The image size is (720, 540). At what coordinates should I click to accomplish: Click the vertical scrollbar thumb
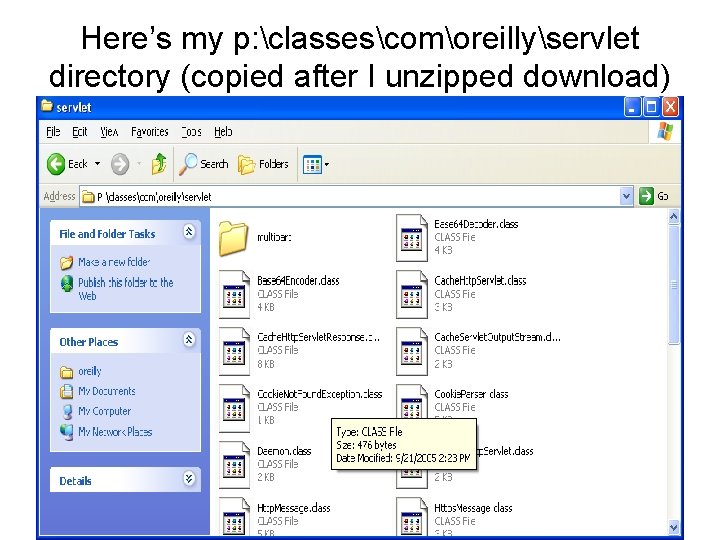[674, 284]
